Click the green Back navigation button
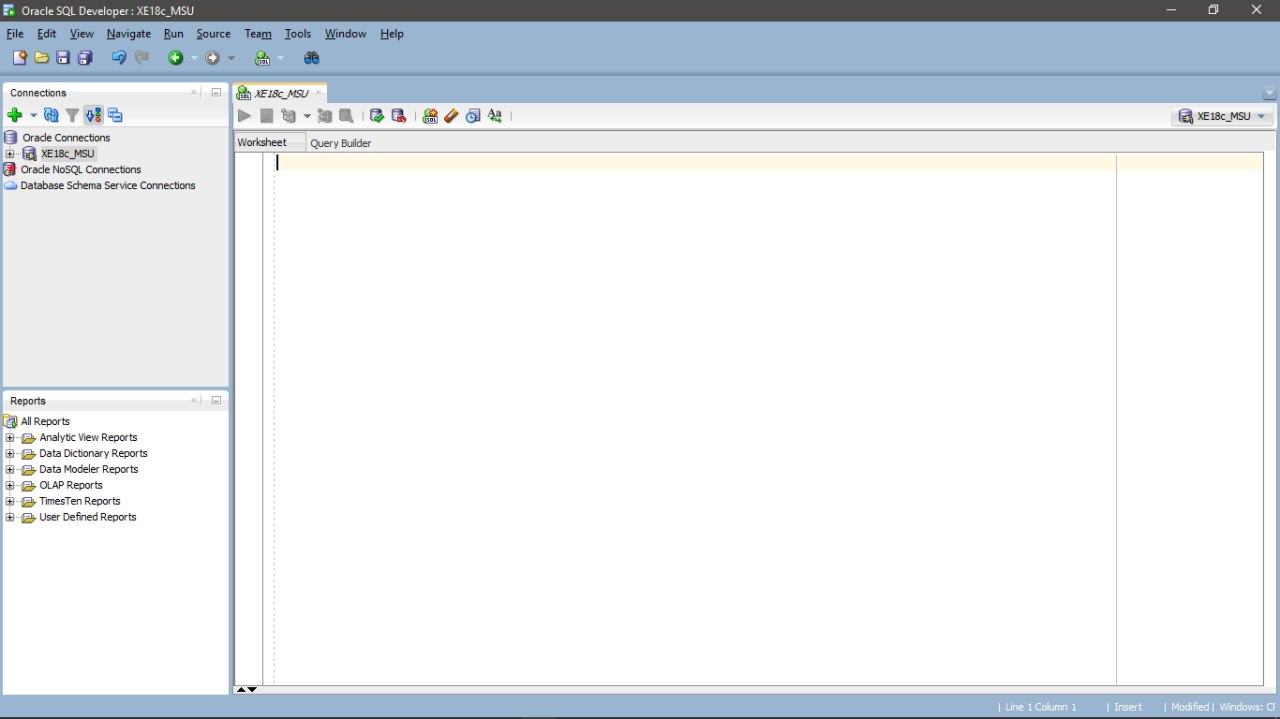Image resolution: width=1280 pixels, height=719 pixels. tap(175, 58)
